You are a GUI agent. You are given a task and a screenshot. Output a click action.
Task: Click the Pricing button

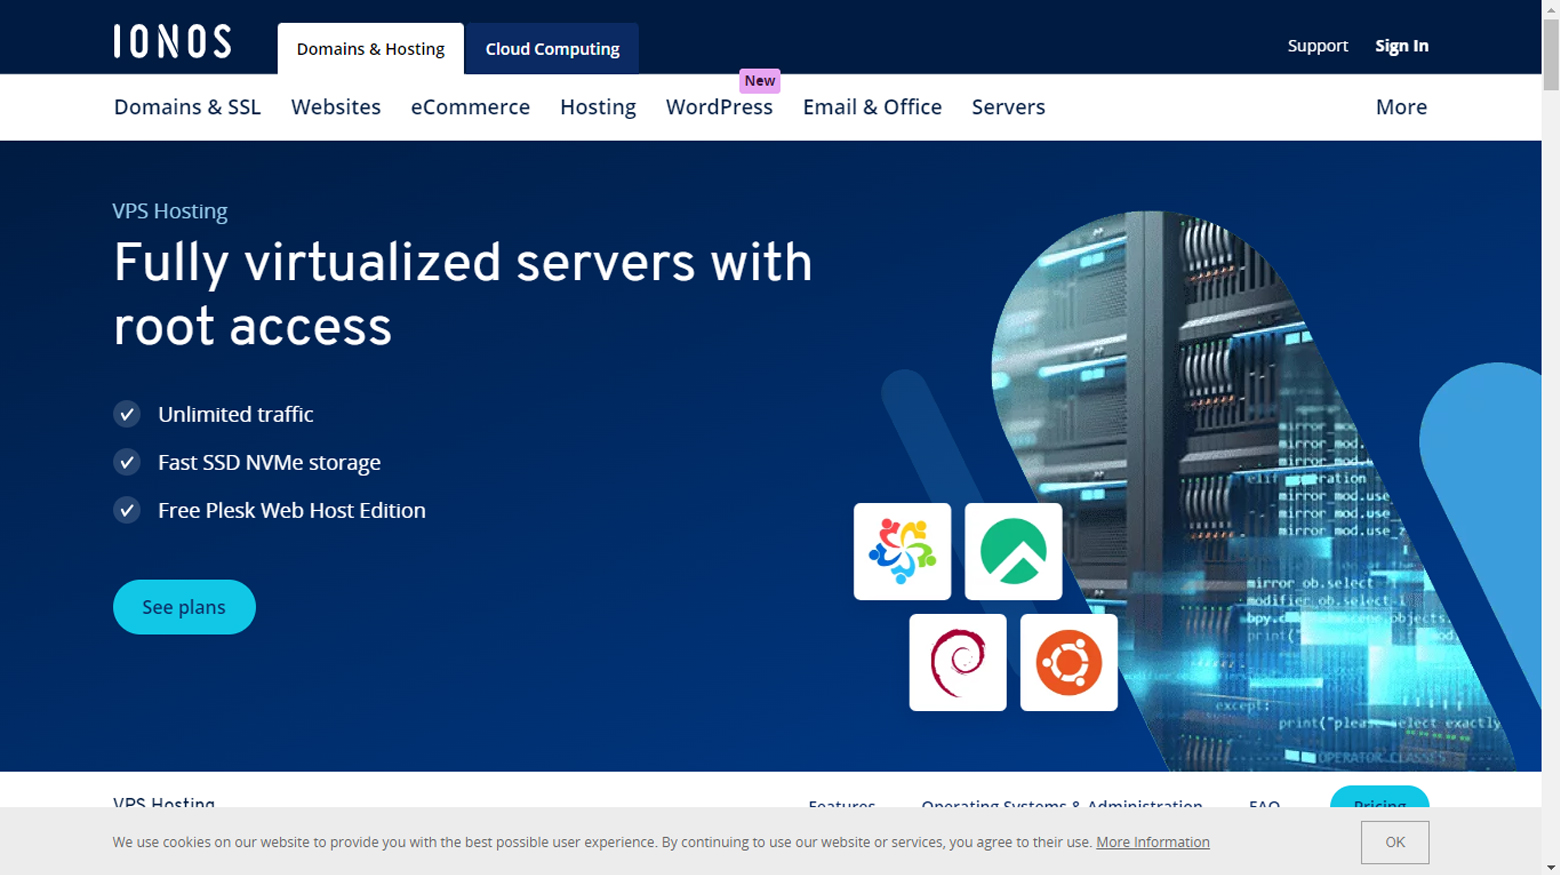(1379, 799)
